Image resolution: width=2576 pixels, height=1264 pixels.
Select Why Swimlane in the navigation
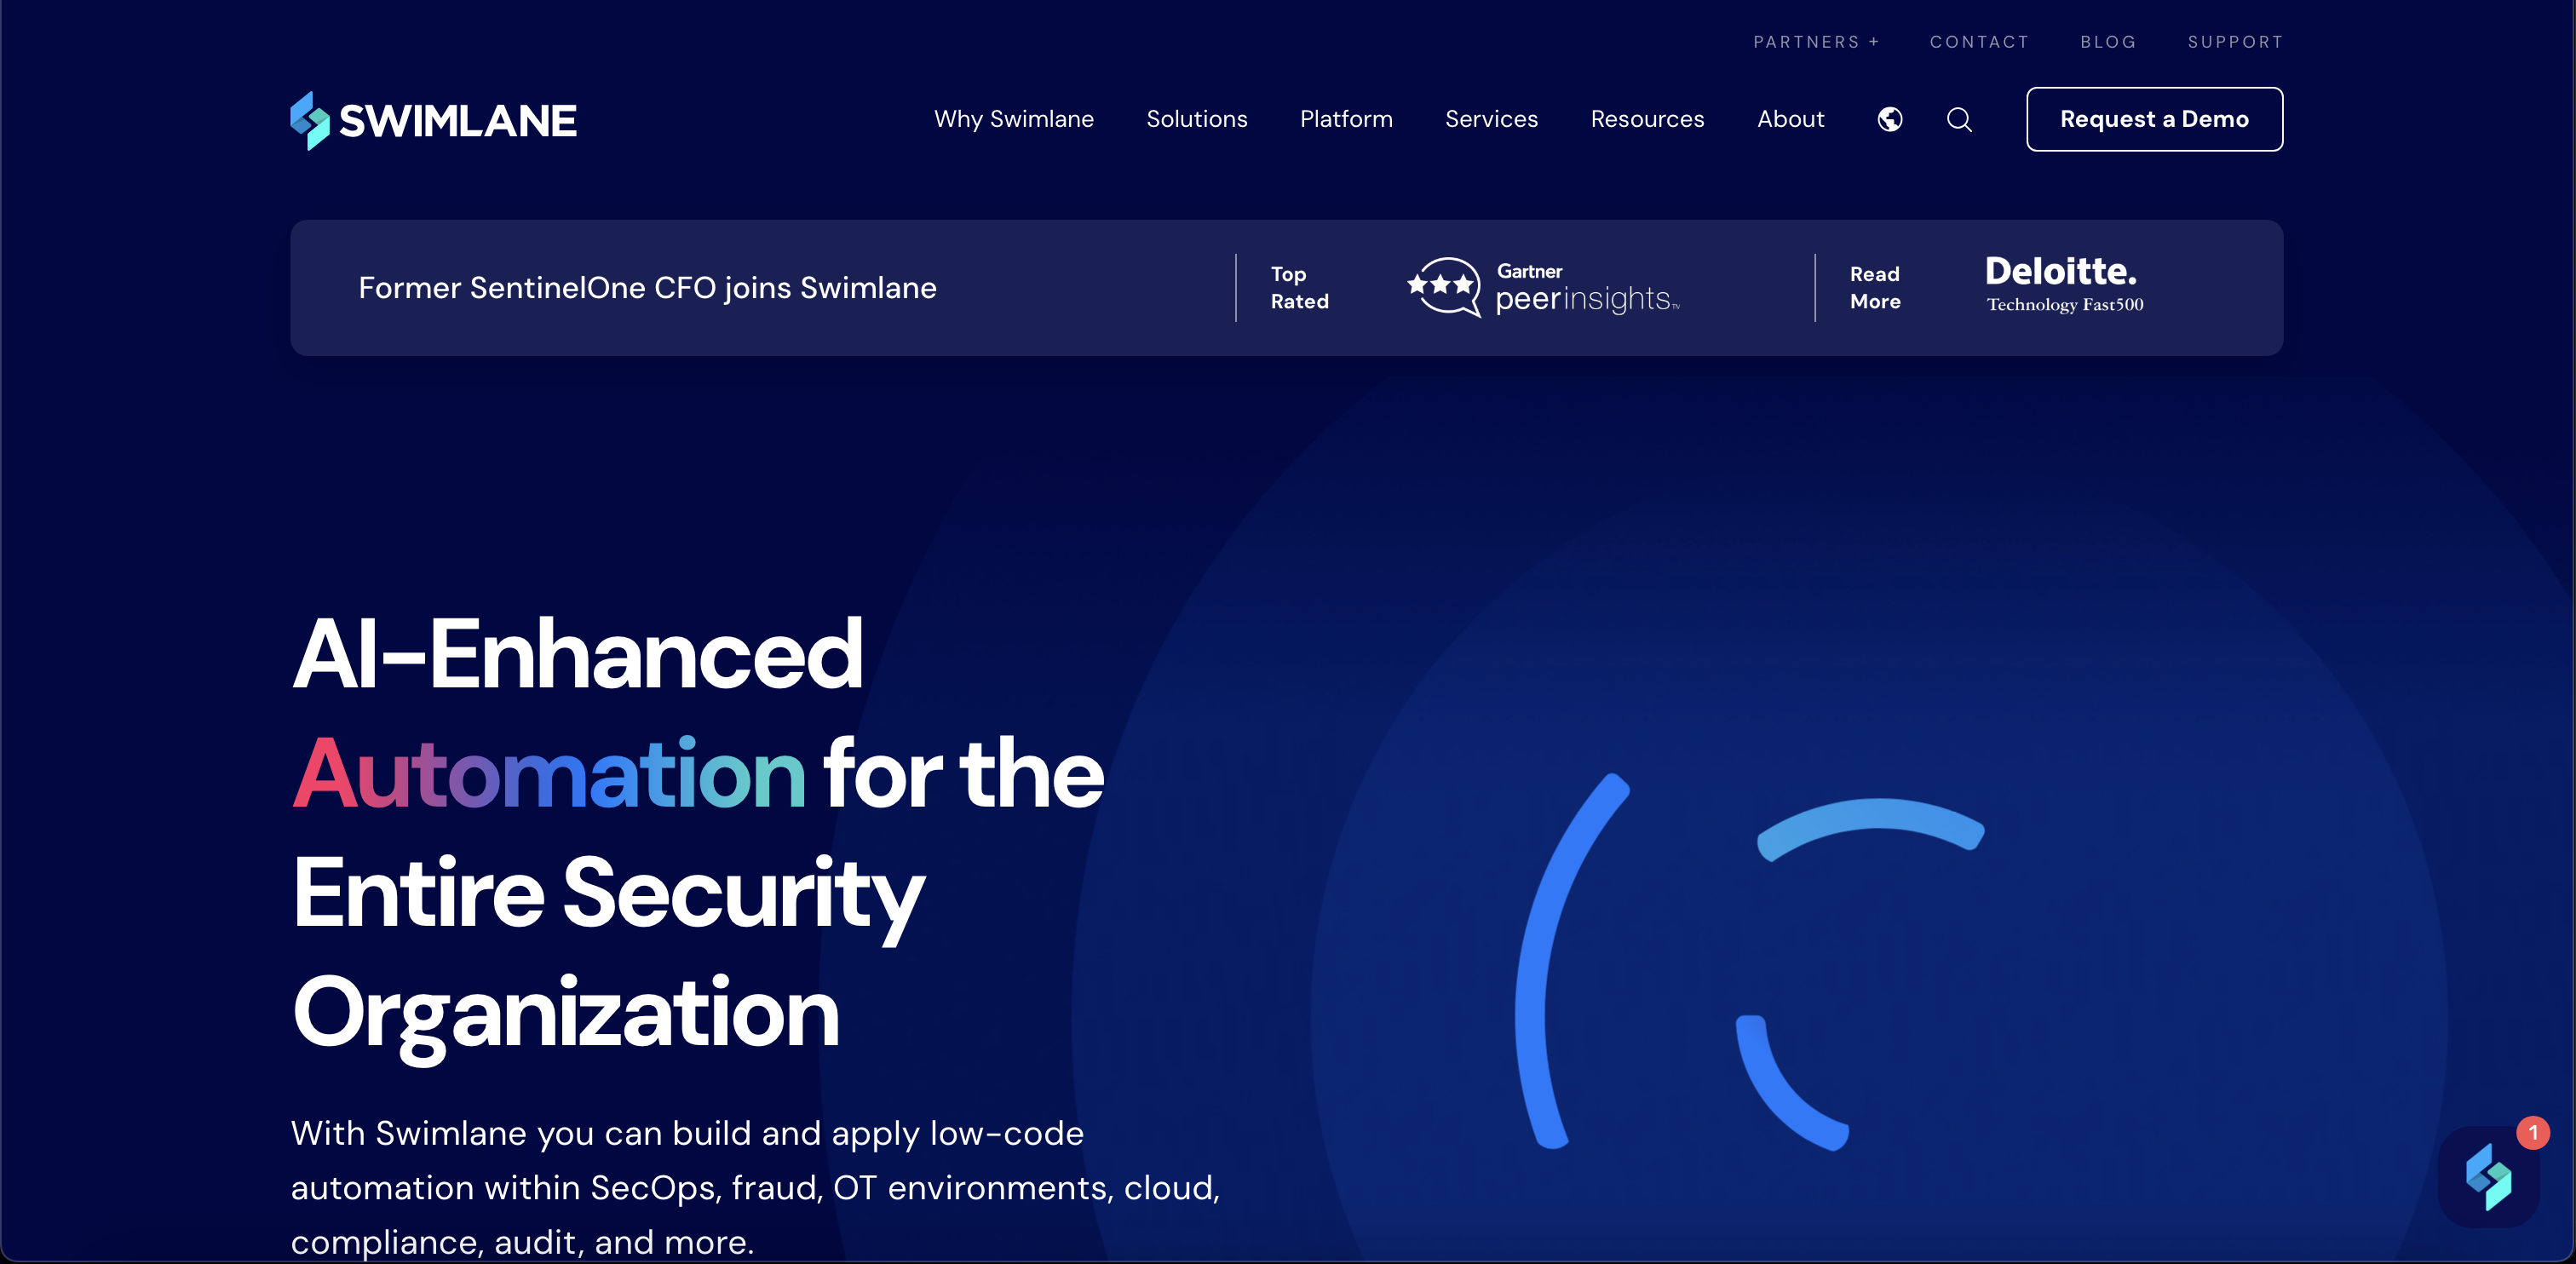click(1014, 119)
